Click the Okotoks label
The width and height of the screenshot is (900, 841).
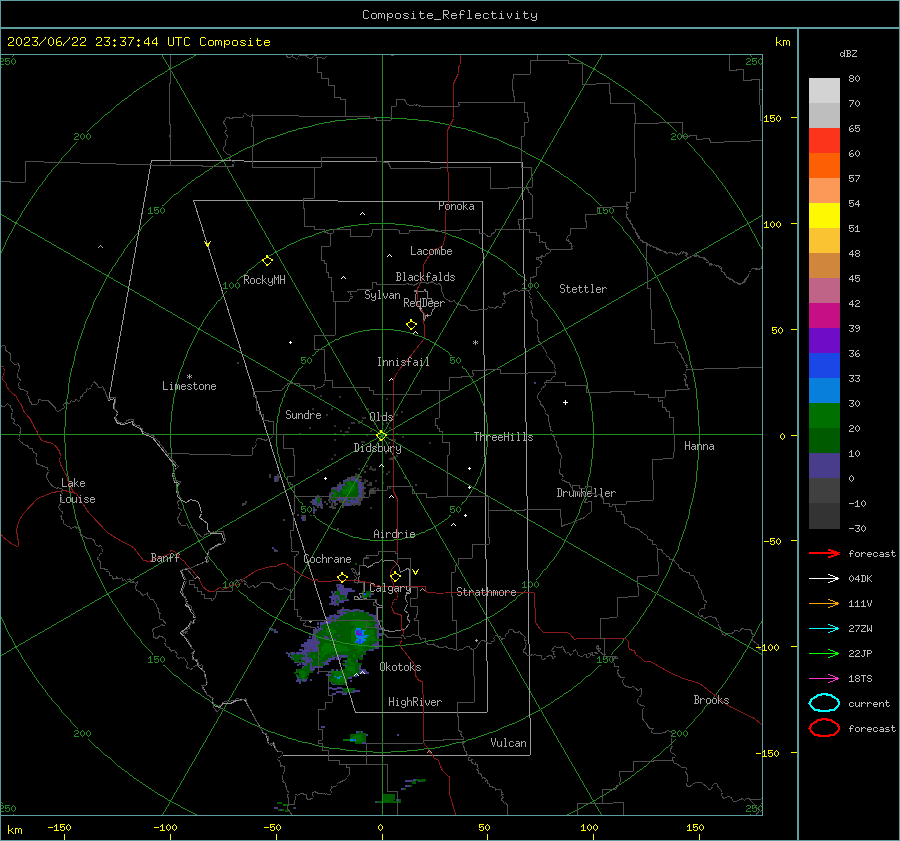(400, 667)
